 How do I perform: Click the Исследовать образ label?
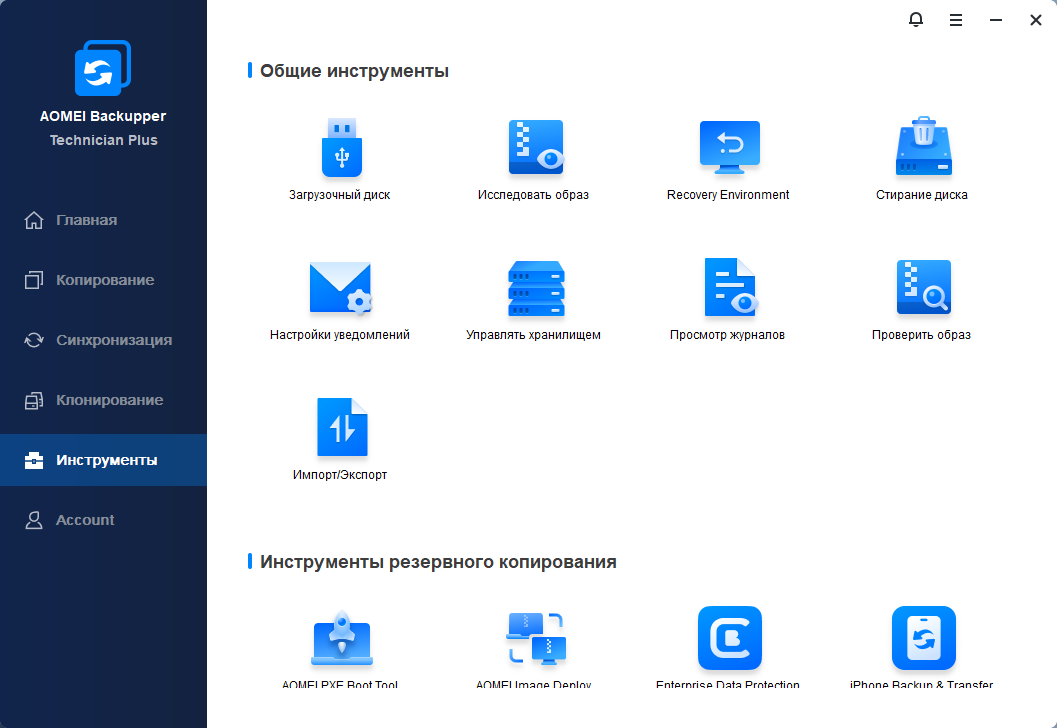pyautogui.click(x=533, y=195)
